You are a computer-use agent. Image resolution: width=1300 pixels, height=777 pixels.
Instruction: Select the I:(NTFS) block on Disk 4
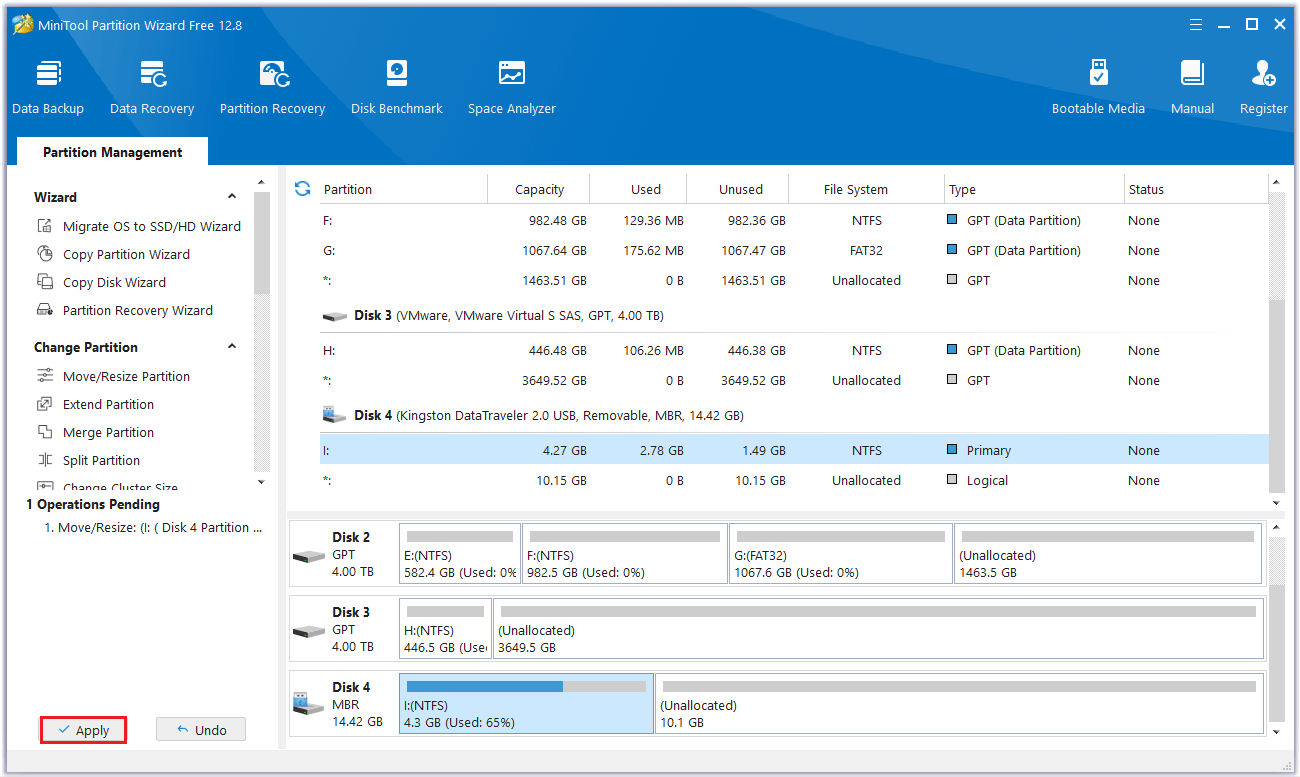(x=526, y=703)
